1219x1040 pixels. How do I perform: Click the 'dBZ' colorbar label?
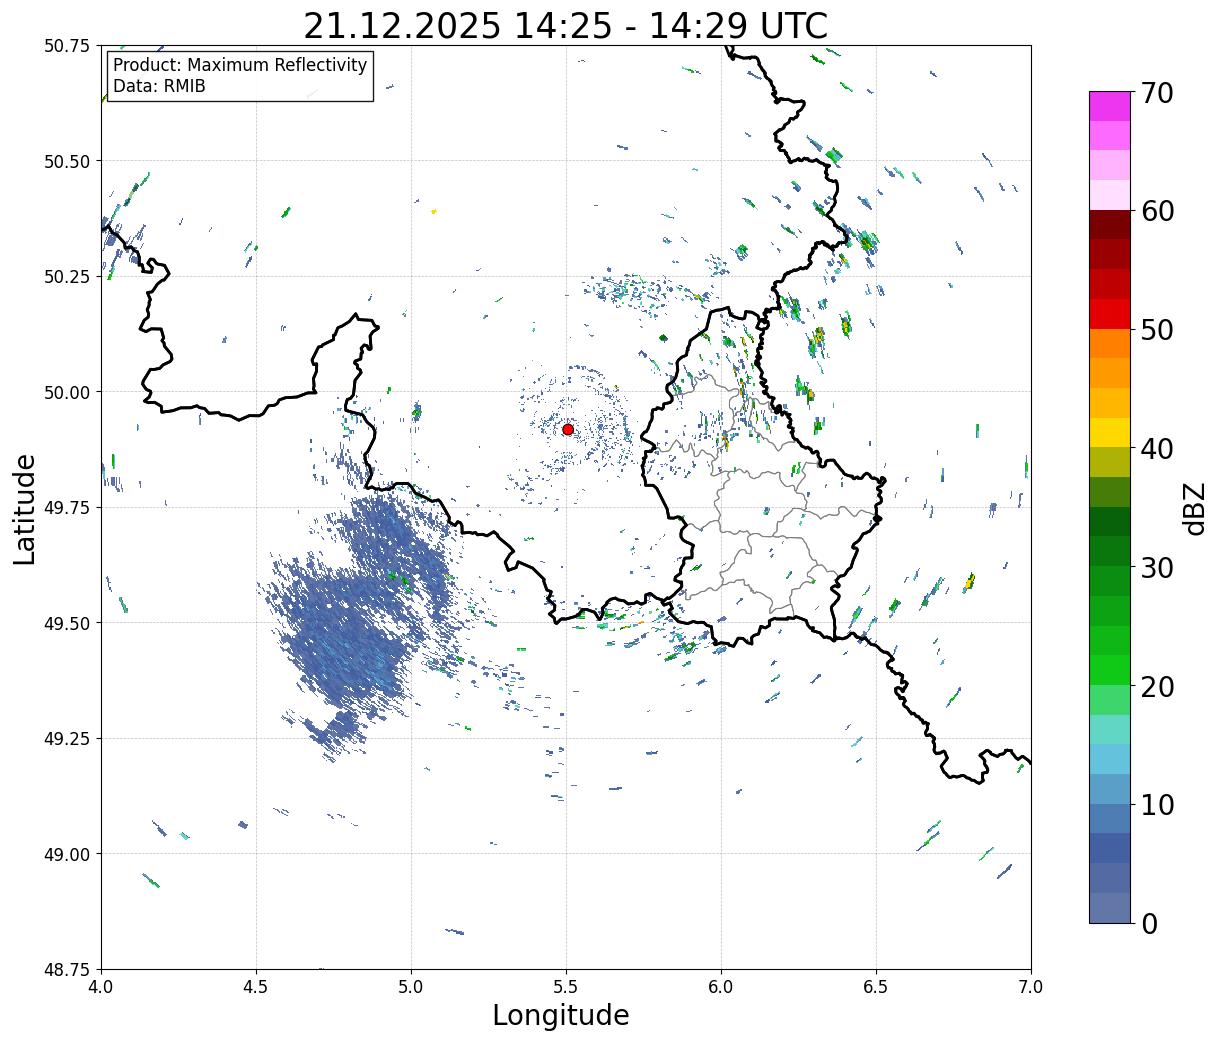tap(1194, 508)
